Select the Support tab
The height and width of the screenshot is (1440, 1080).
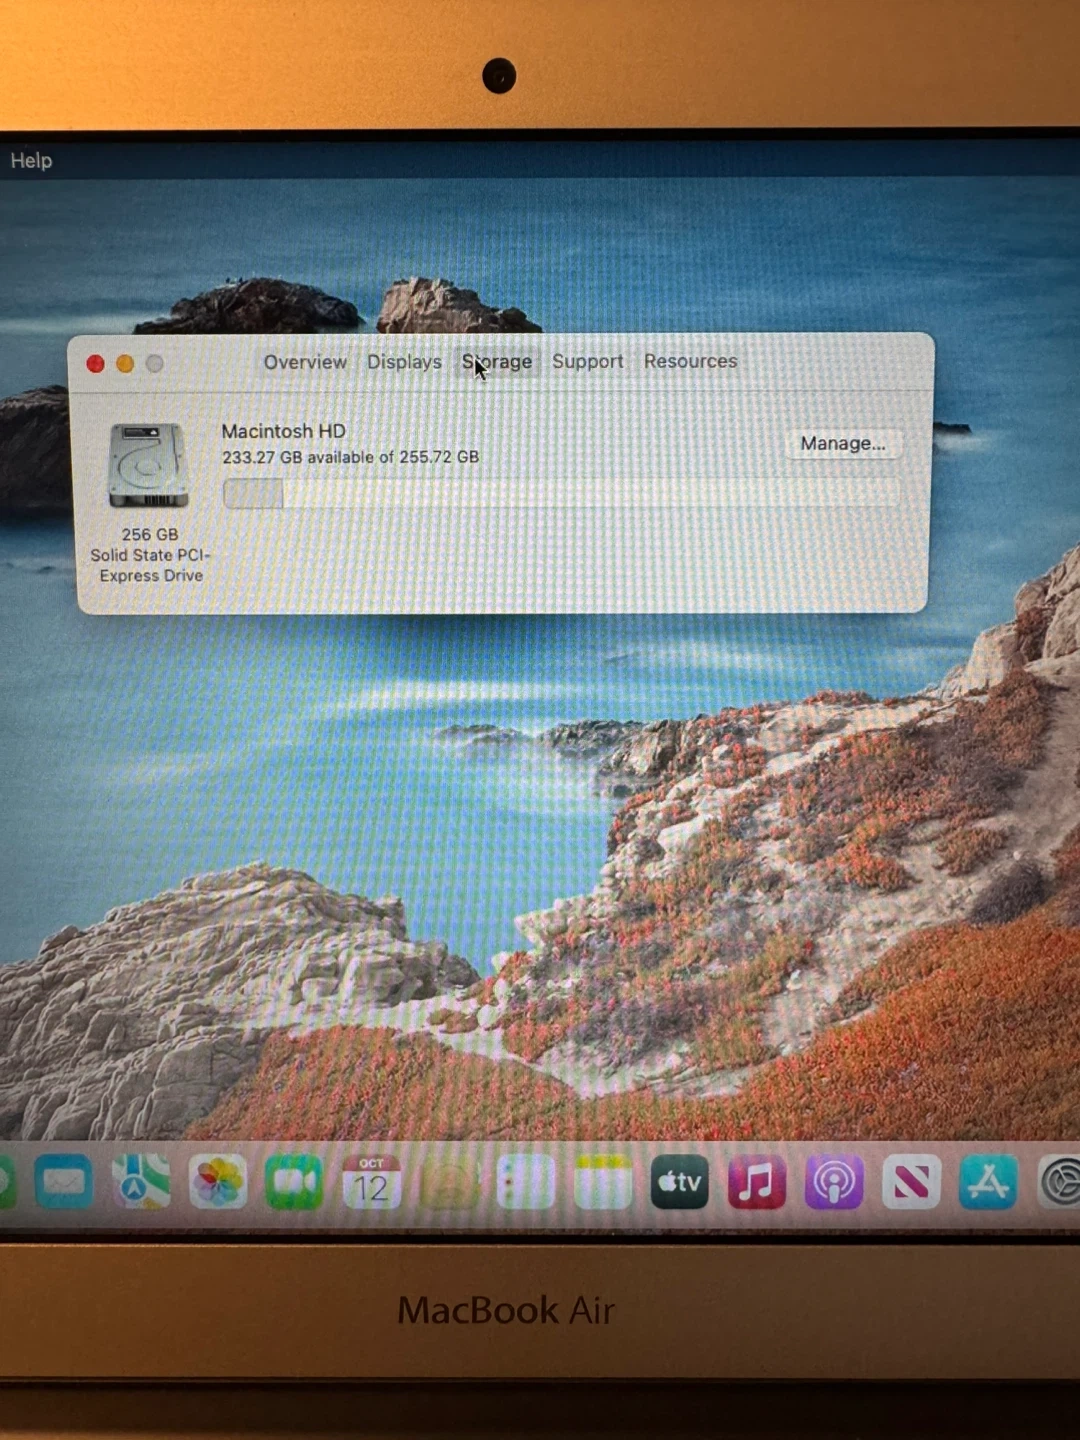click(x=587, y=362)
